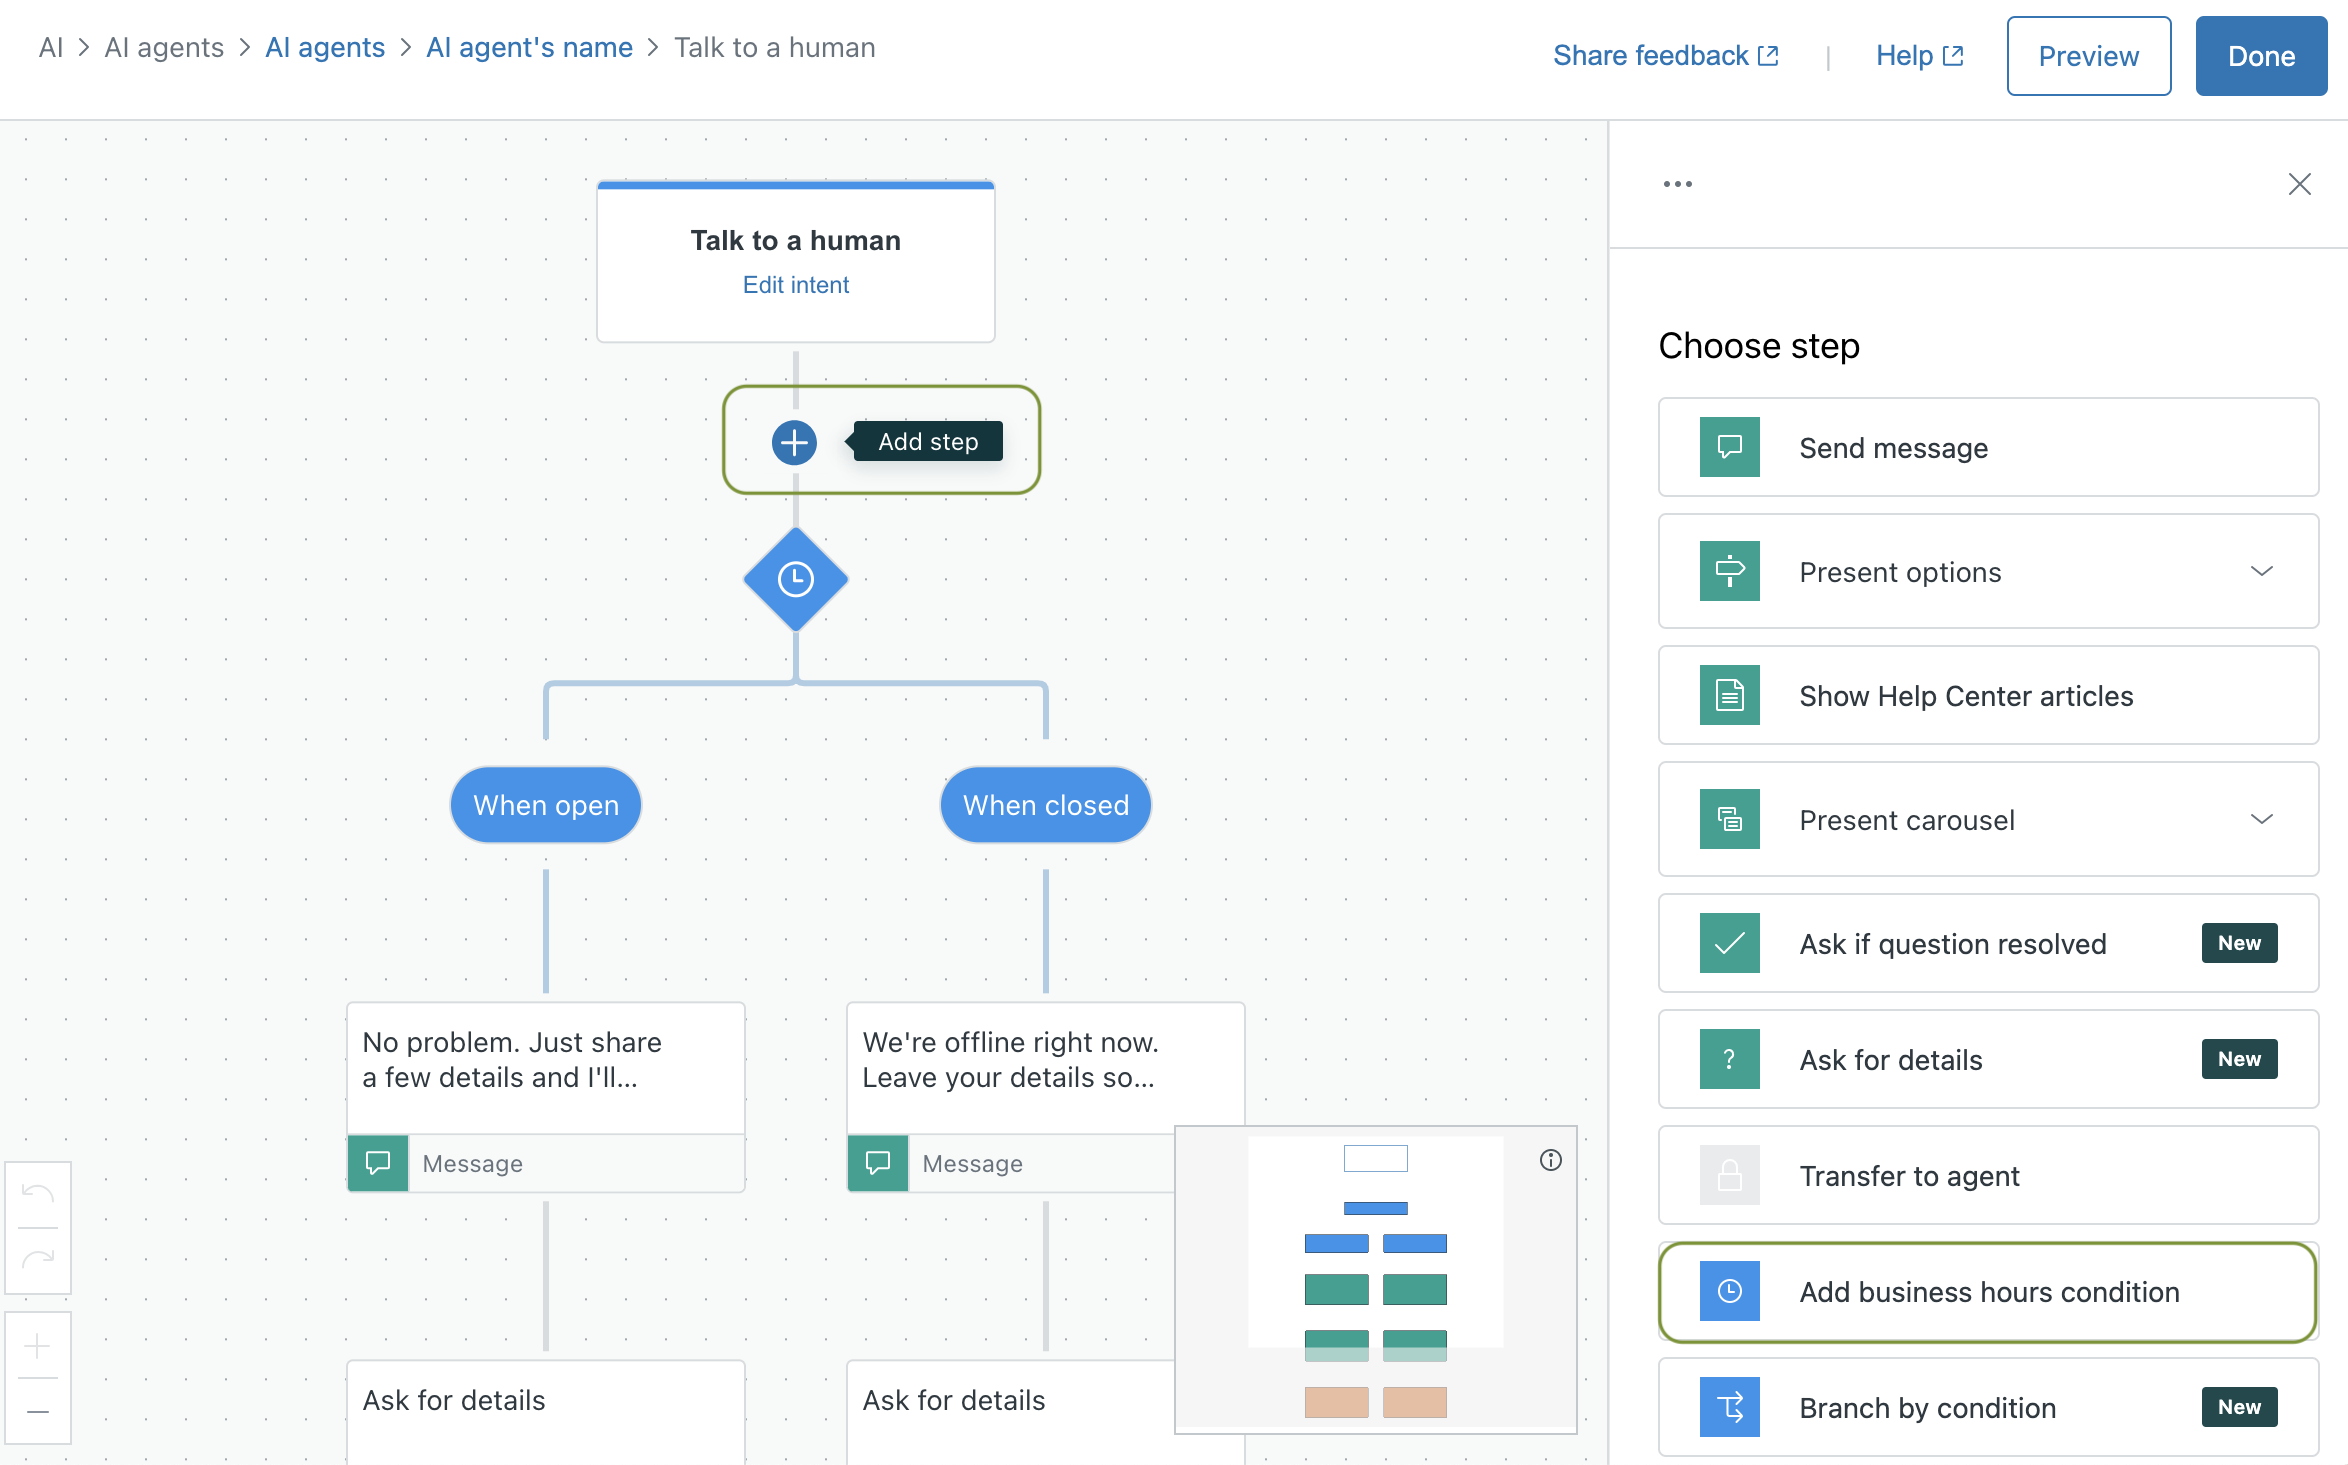
Task: Select the Branch by condition step
Action: coord(1987,1408)
